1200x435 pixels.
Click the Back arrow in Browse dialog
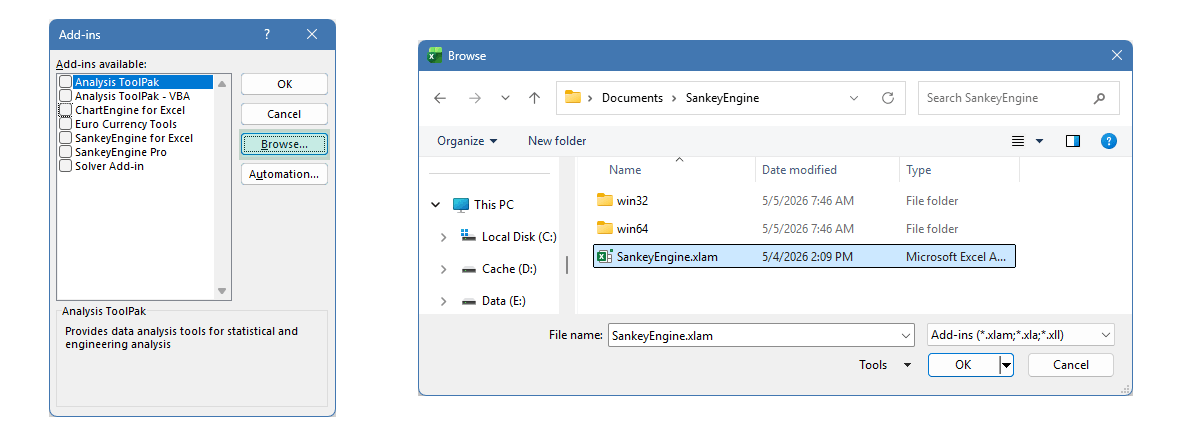(x=440, y=98)
